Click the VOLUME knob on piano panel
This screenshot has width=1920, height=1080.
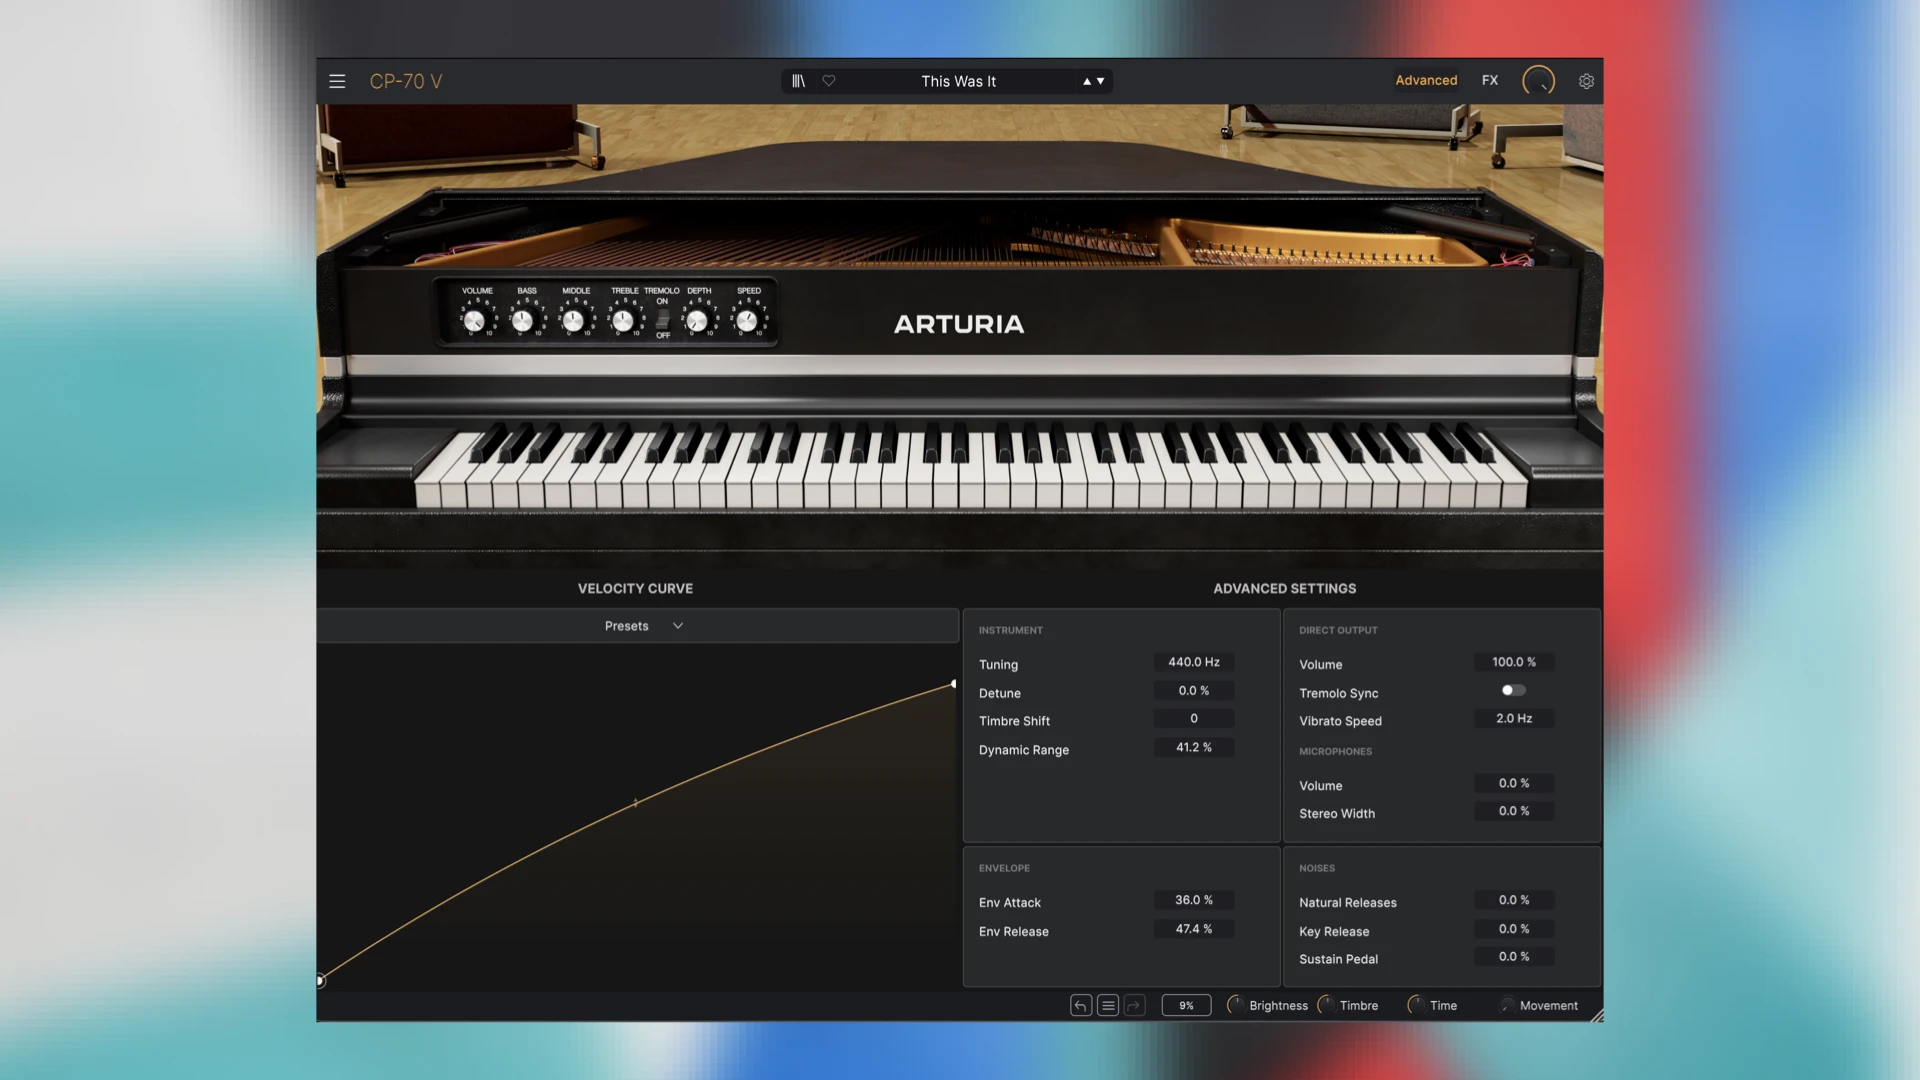point(474,321)
